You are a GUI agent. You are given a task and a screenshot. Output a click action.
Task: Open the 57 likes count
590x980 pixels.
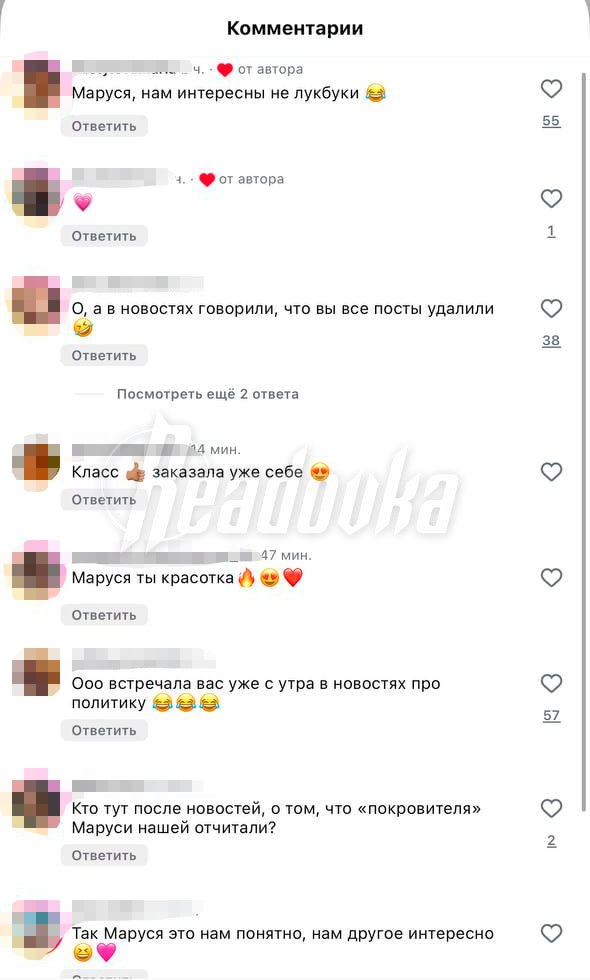pos(551,715)
